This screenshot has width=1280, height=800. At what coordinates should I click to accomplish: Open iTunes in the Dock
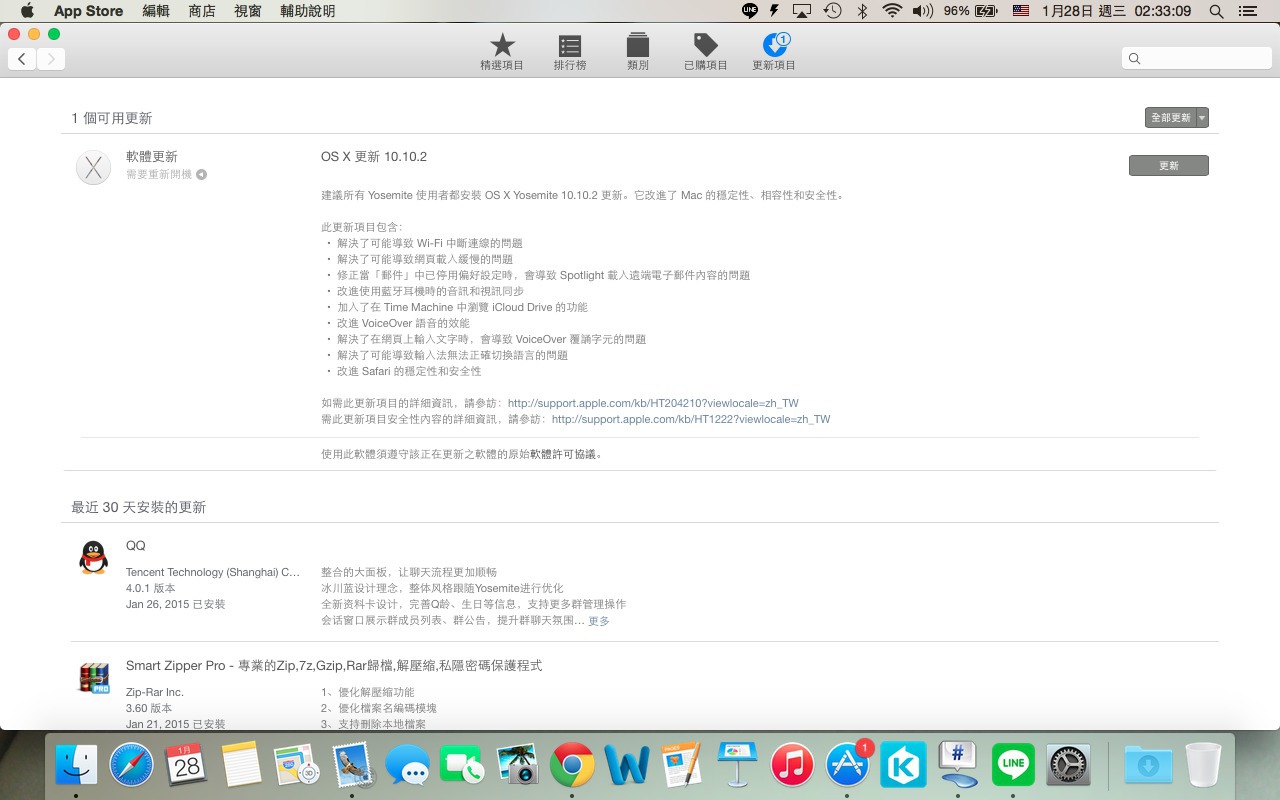[792, 766]
